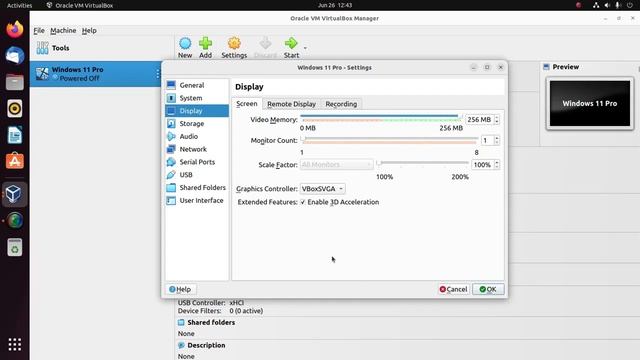The width and height of the screenshot is (640, 360).
Task: Click Activities in the top bar
Action: click(20, 5)
